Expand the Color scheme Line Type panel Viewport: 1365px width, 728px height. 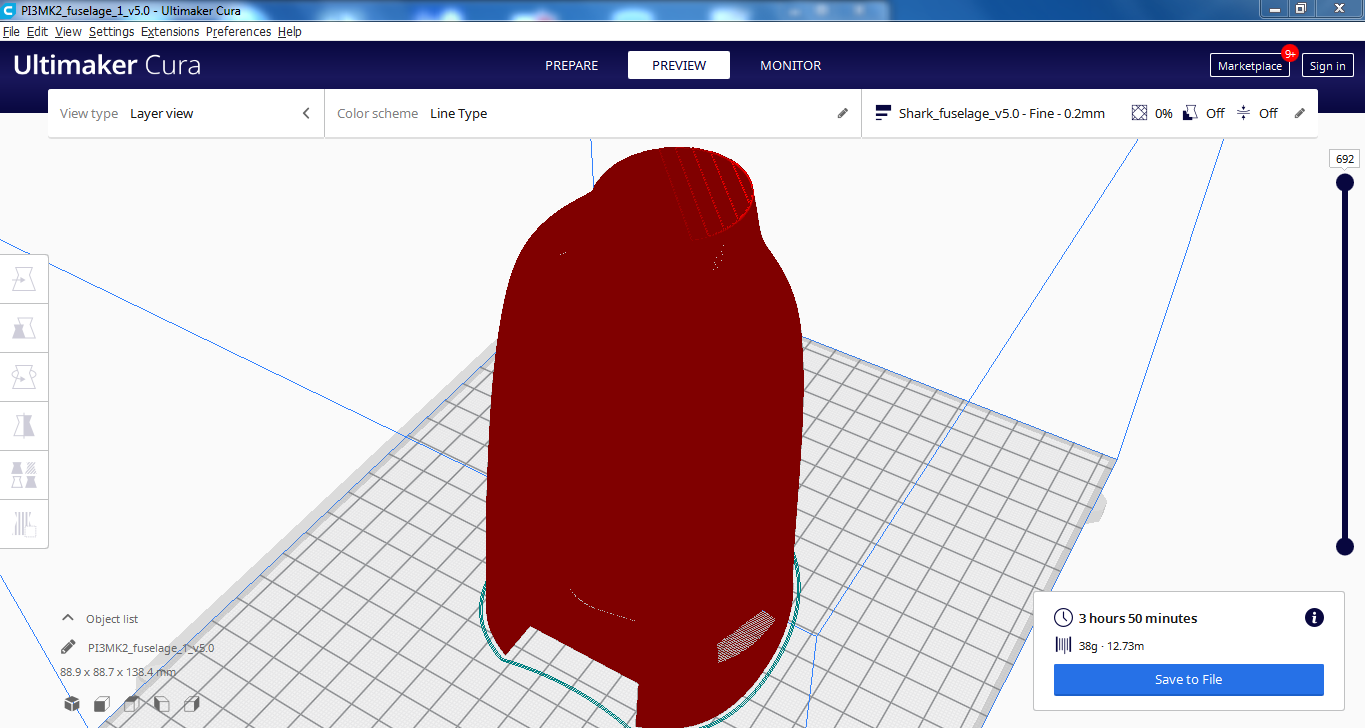click(592, 114)
